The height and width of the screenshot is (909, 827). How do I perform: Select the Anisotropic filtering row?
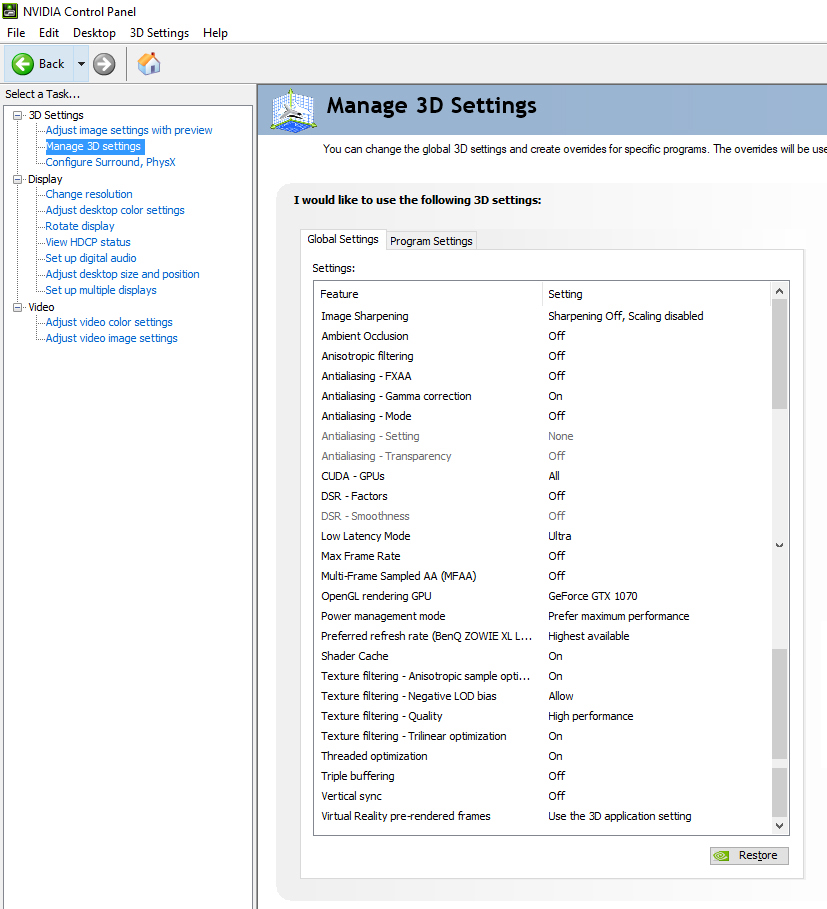coord(543,357)
